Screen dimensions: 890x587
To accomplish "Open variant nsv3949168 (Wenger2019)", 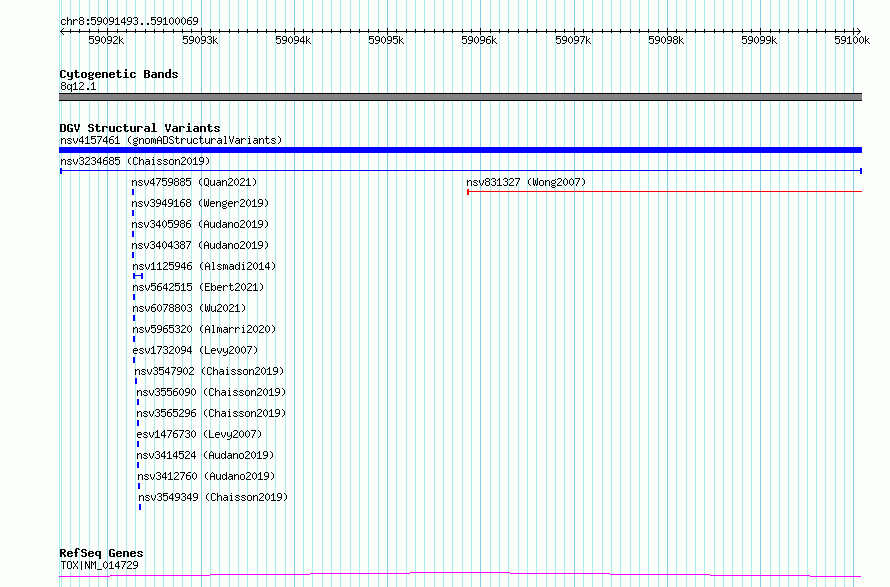I will click(200, 203).
